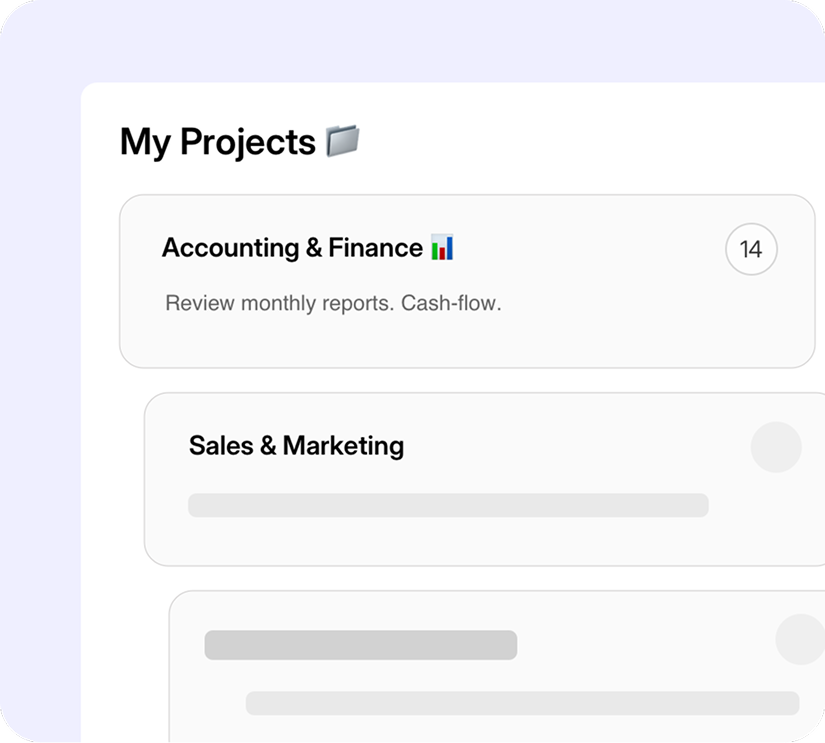Click the progress placeholder bar under Sales & Marketing

click(449, 505)
